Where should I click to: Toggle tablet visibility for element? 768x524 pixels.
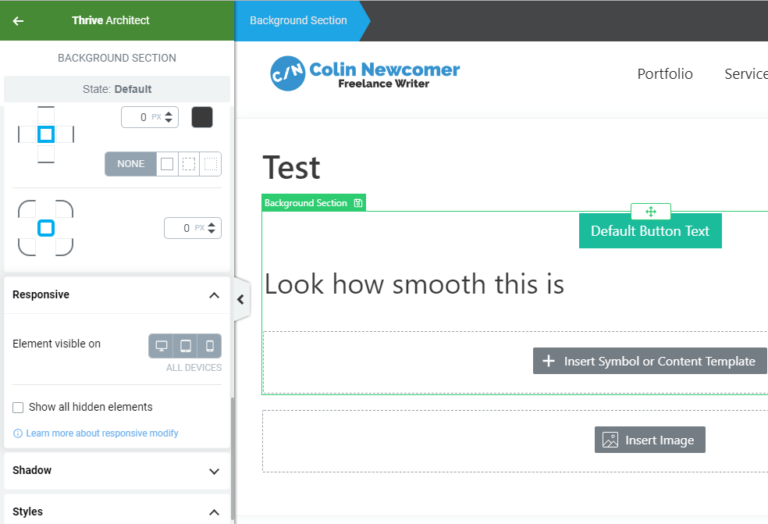pos(186,346)
